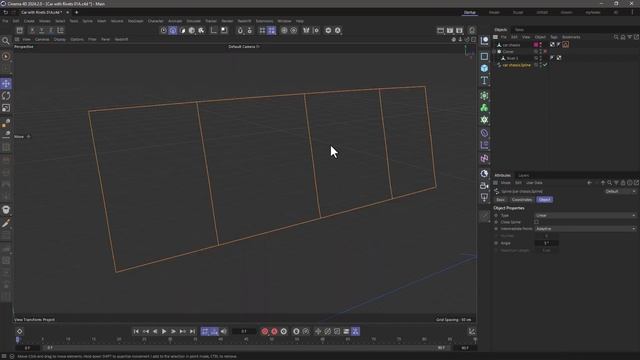Select the Scale tool in left toolbar
640x360 pixels.
pos(6,108)
